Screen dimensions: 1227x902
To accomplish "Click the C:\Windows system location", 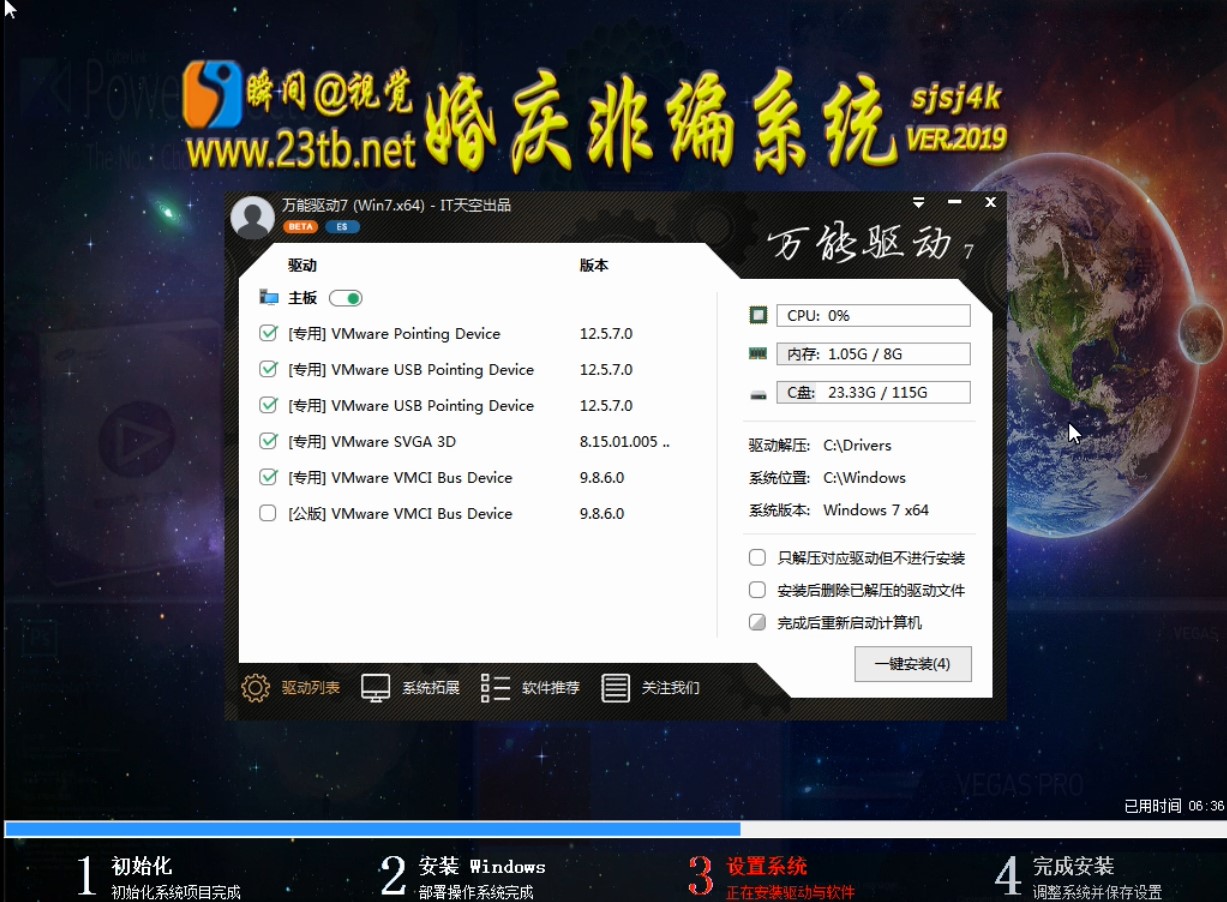I will click(x=864, y=477).
